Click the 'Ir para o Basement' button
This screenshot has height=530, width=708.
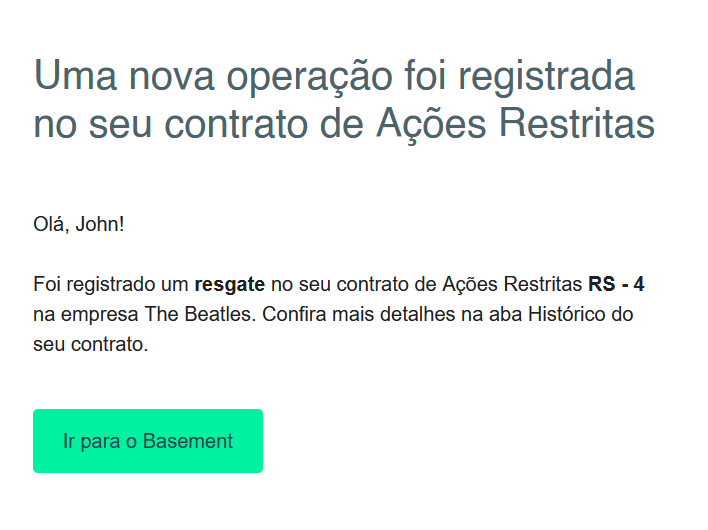point(148,441)
